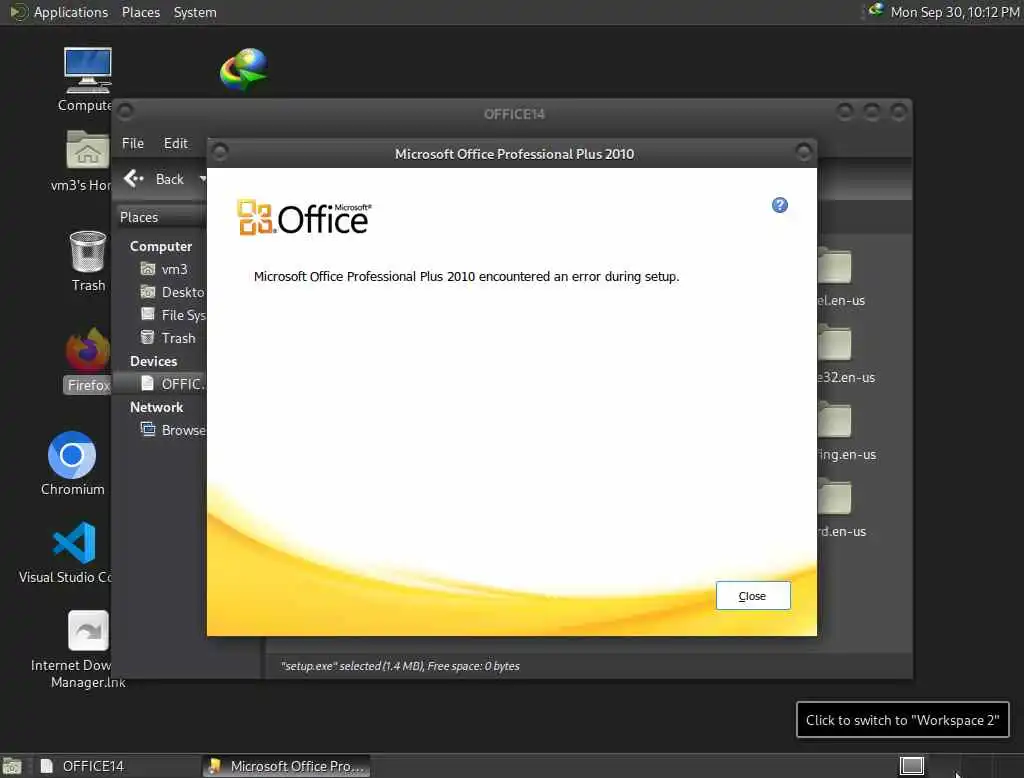
Task: Select OFFICE14 device in sidebar
Action: click(172, 383)
